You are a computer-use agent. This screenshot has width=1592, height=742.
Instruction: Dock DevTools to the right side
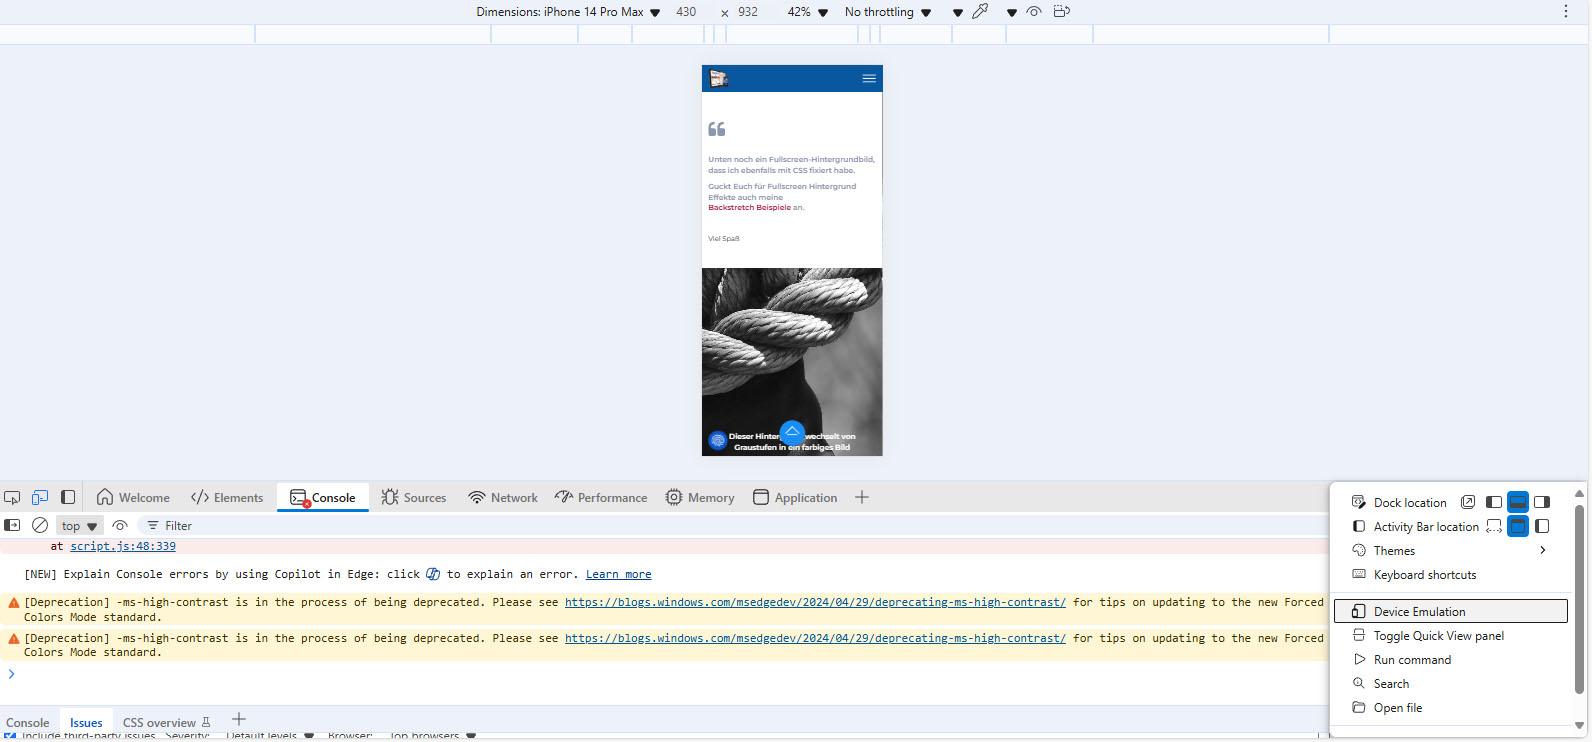click(1542, 503)
